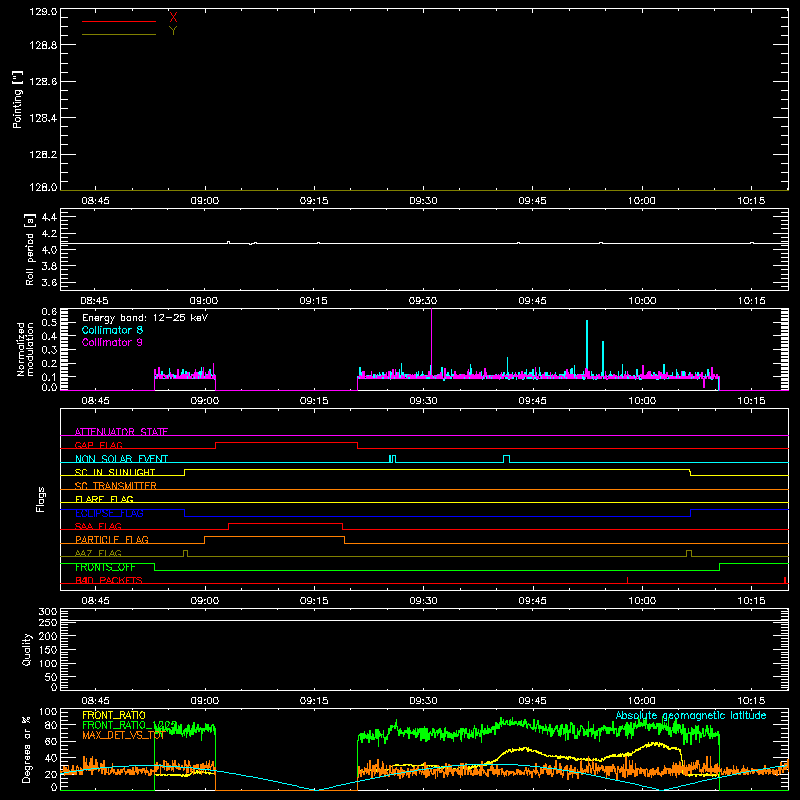Click the AAZ_FLAG label
800x800 pixels.
pos(98,553)
